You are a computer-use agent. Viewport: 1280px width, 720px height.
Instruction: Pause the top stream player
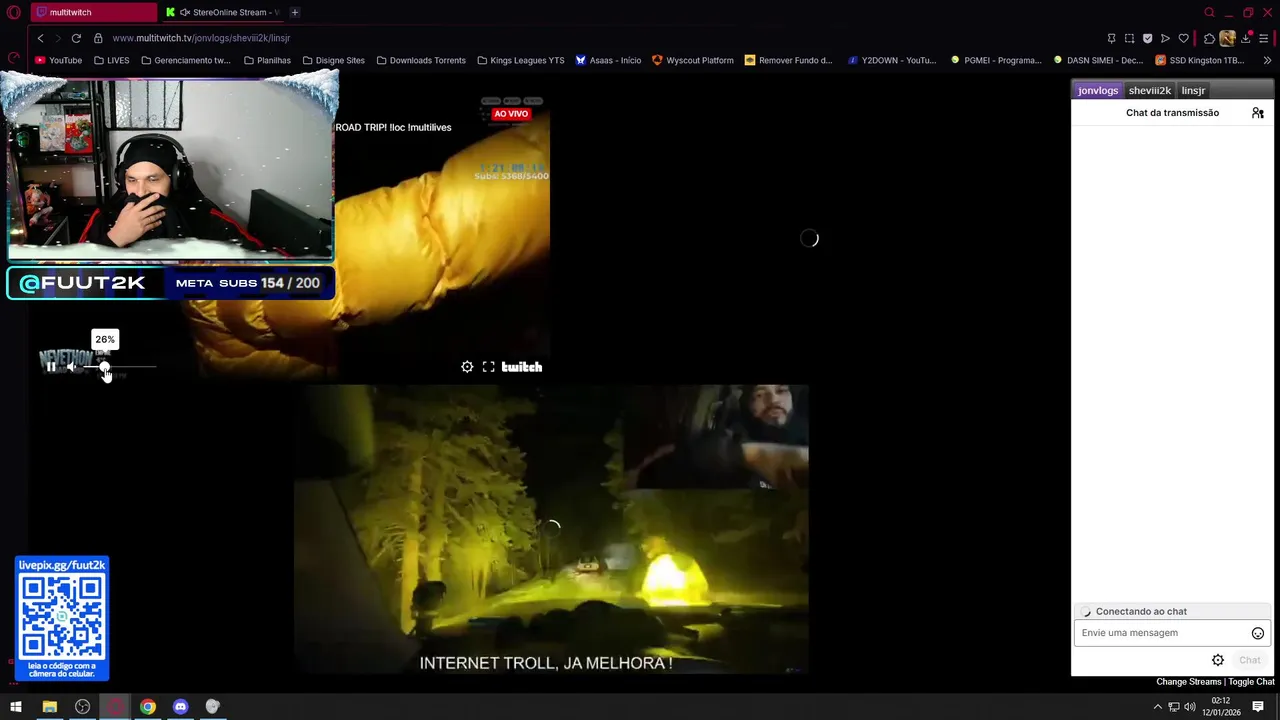(51, 367)
